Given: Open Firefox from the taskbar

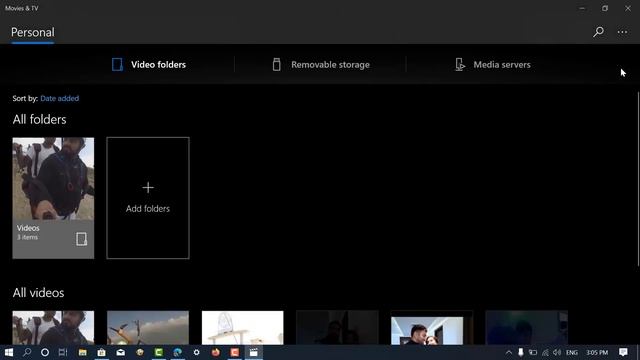Looking at the screenshot, I should [x=216, y=352].
